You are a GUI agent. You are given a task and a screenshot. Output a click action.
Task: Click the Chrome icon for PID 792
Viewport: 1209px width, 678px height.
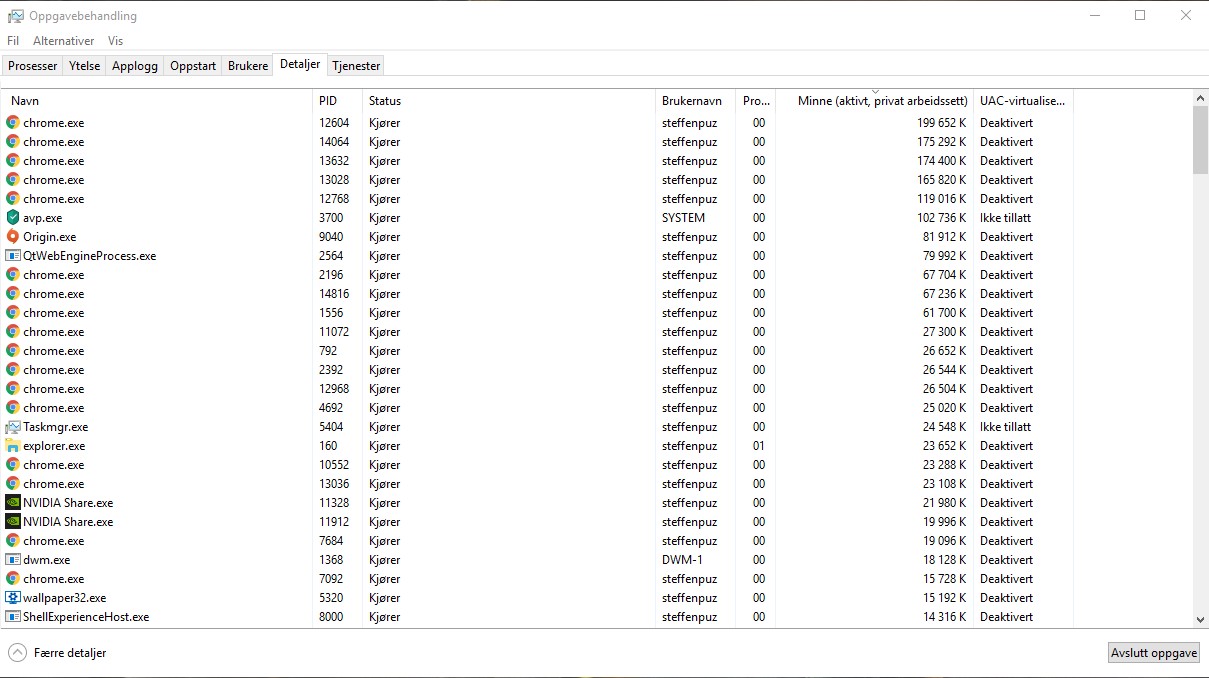coord(13,350)
